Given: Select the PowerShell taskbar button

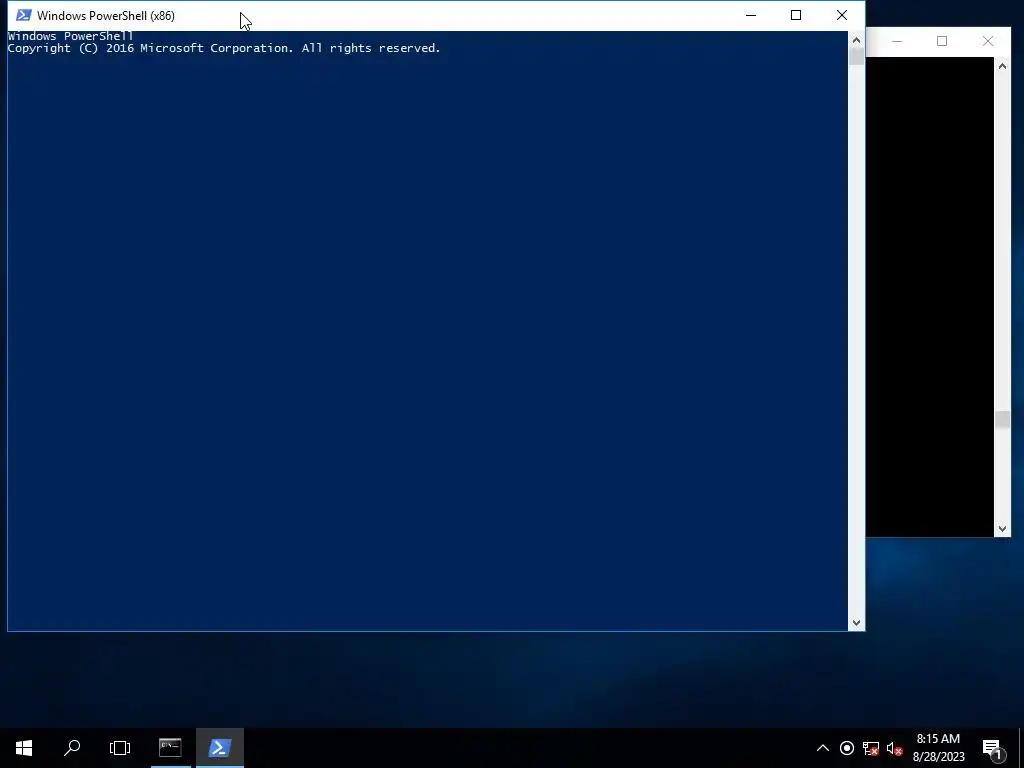Looking at the screenshot, I should 219,748.
